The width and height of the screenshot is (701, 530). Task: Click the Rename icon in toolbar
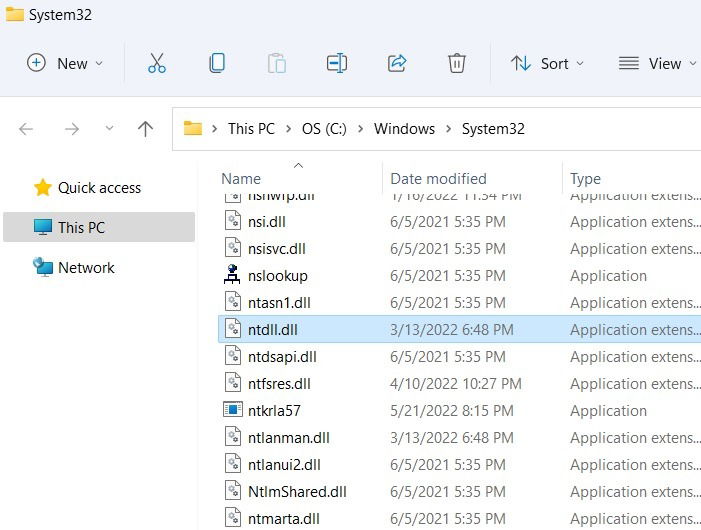337,63
